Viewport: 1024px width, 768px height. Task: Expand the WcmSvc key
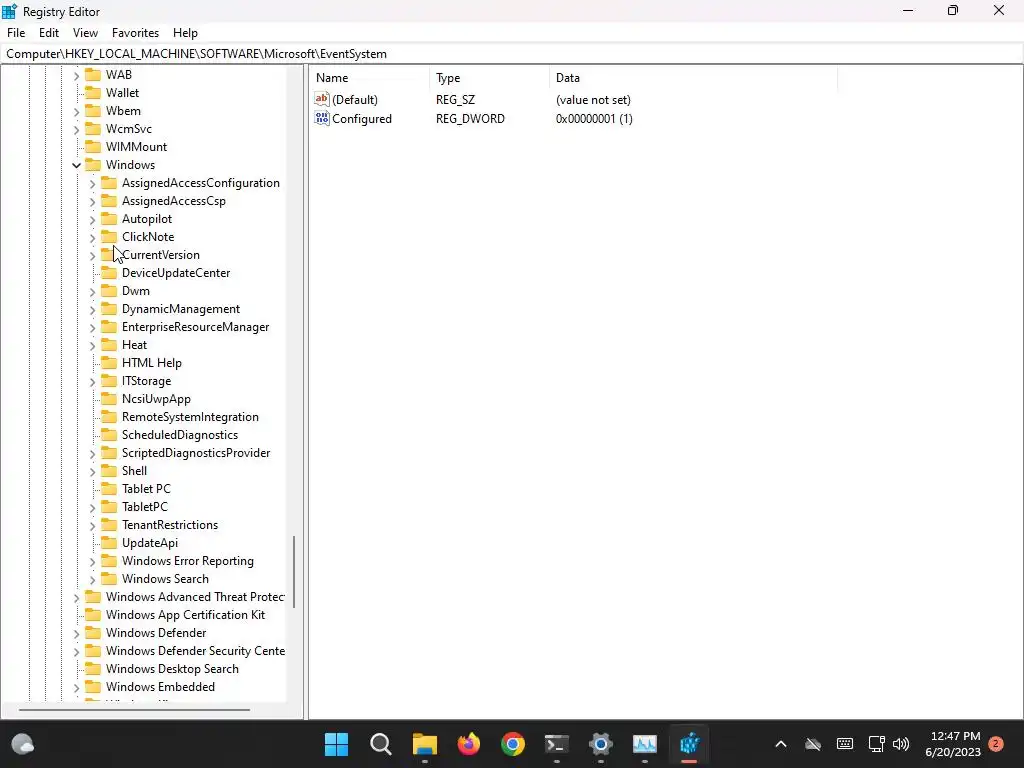[76, 129]
